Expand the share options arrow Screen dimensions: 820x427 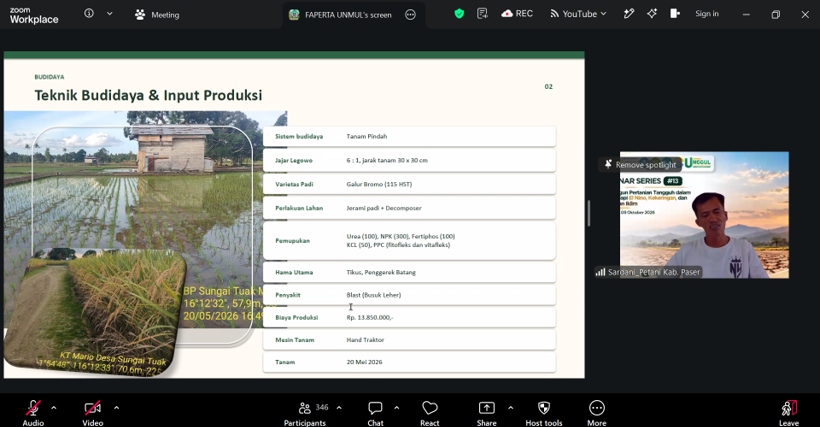pos(510,408)
